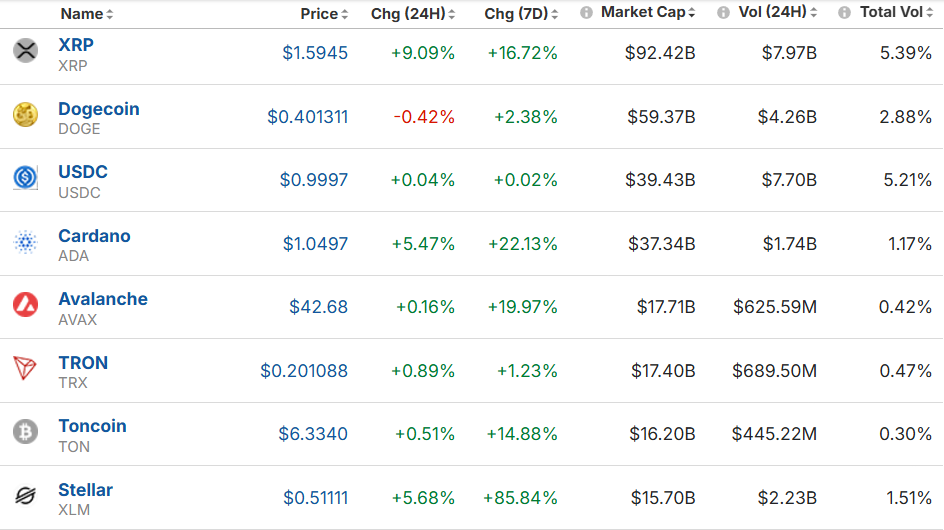Click the TRON triangular logo icon
The image size is (944, 530).
25,368
